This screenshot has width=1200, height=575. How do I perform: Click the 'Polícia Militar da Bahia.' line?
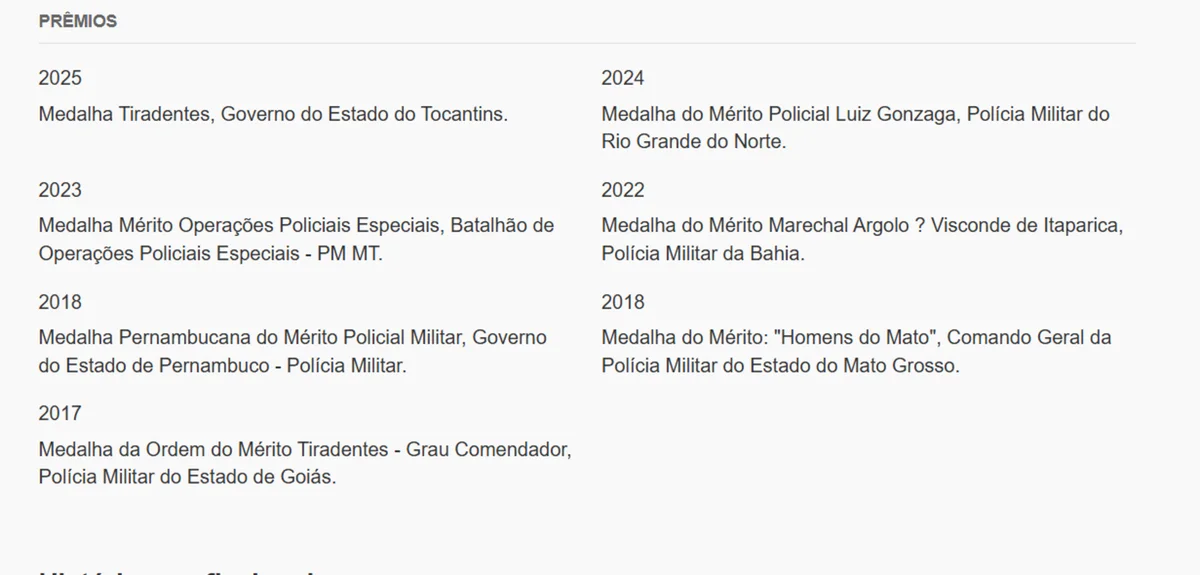pos(703,254)
